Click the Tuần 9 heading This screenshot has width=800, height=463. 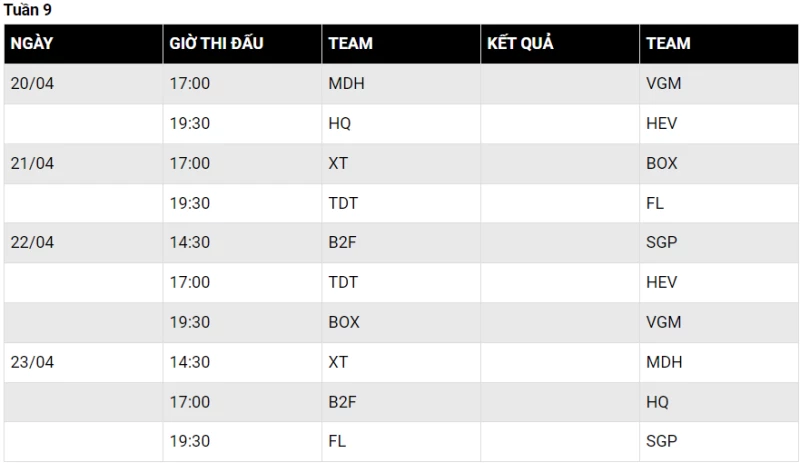point(28,10)
